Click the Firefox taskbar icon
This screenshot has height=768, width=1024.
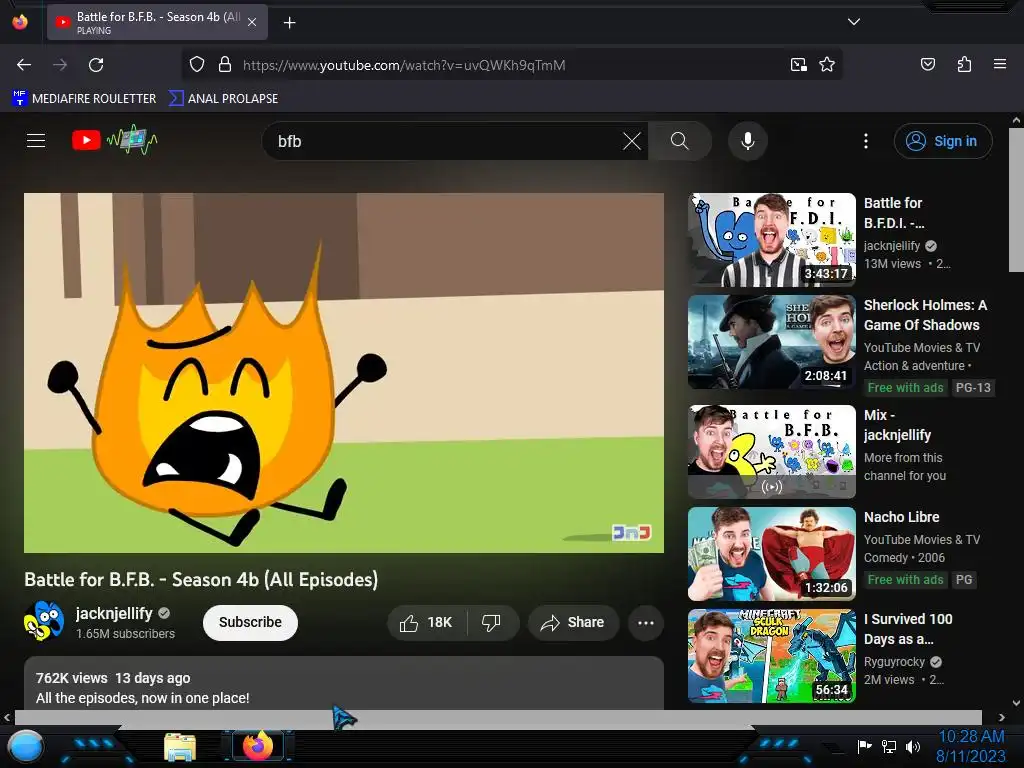point(257,746)
